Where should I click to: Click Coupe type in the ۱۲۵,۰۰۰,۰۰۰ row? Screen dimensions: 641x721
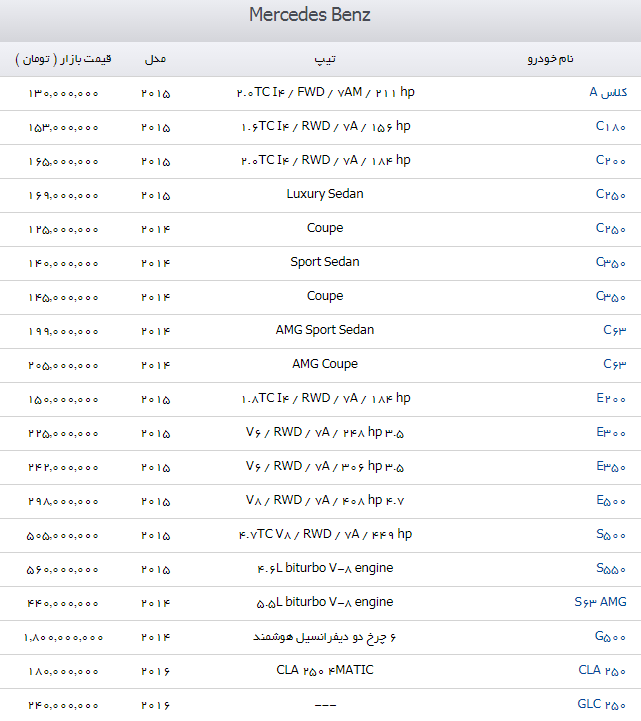tap(325, 228)
